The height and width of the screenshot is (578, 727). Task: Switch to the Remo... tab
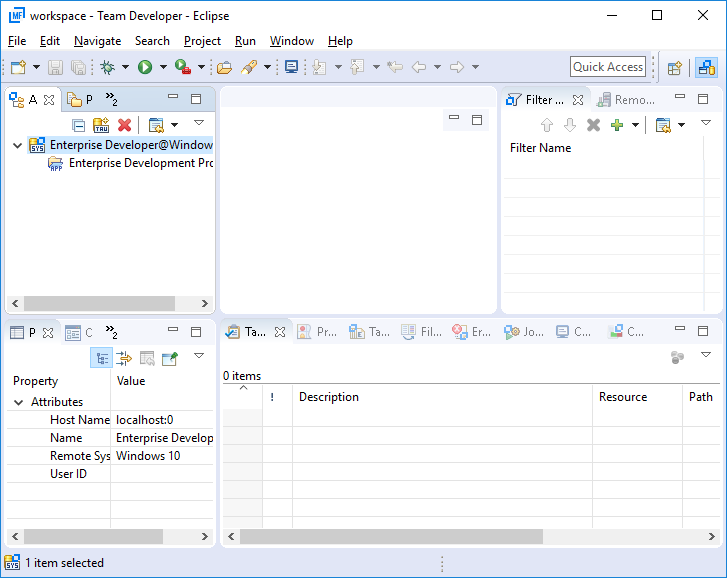pos(626,100)
